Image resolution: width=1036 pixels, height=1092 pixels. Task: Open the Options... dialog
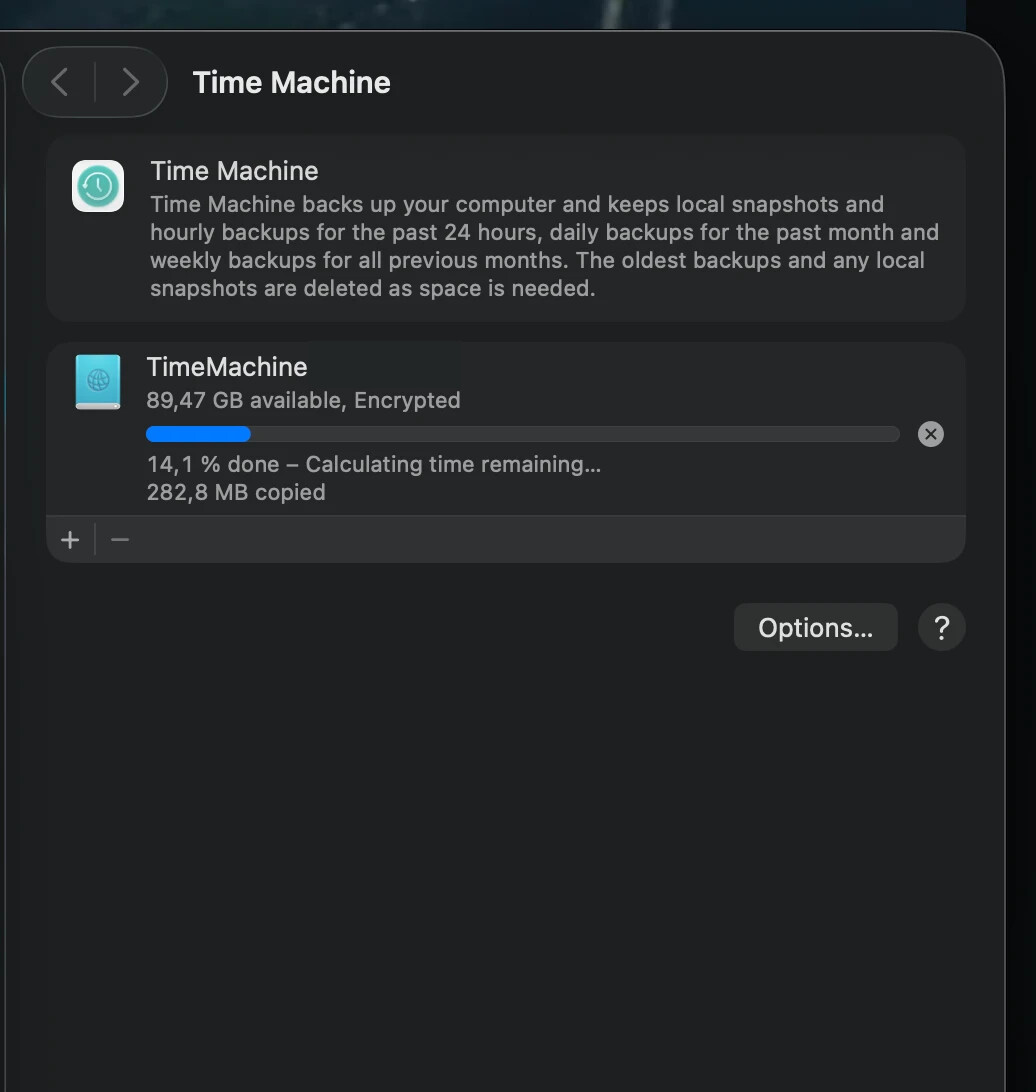(x=815, y=628)
